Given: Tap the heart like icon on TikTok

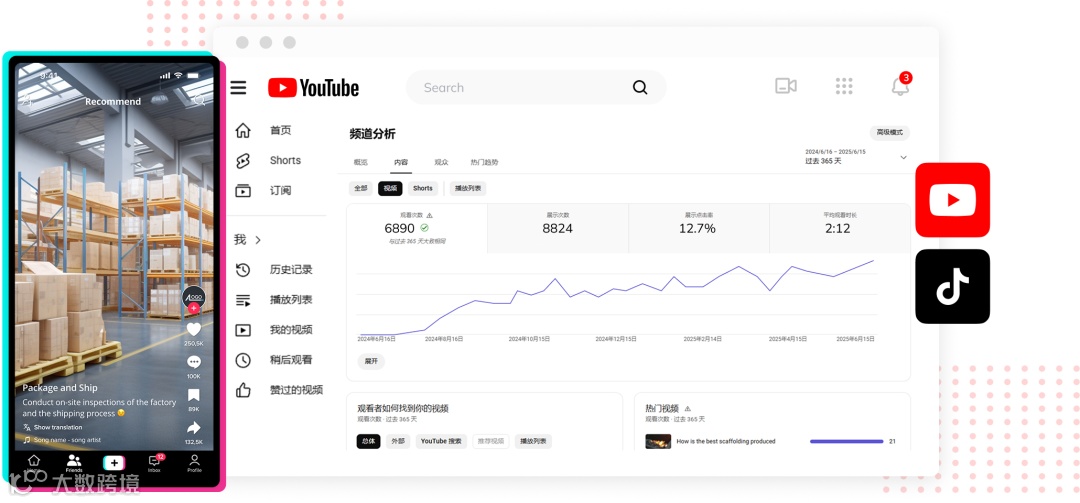Looking at the screenshot, I should (194, 329).
